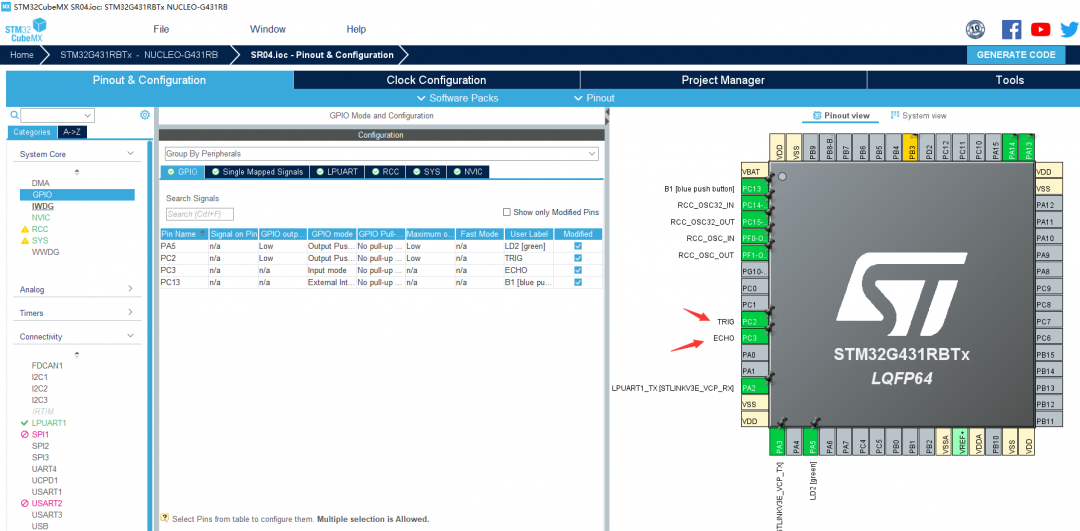
Task: Click pin PF0 next to RCC_OSC_IN
Action: 755,238
